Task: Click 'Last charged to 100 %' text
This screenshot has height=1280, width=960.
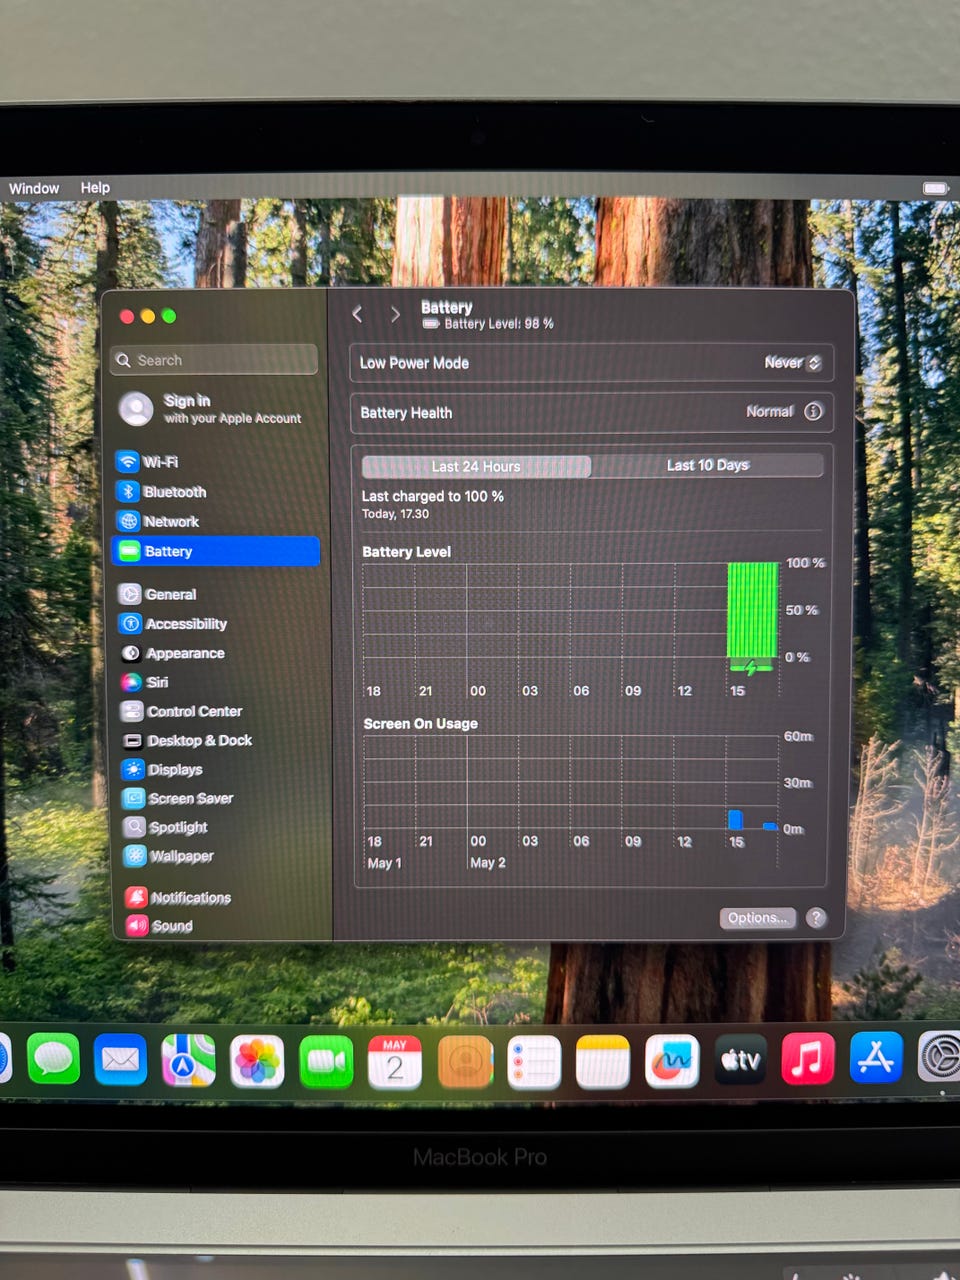Action: coord(433,496)
